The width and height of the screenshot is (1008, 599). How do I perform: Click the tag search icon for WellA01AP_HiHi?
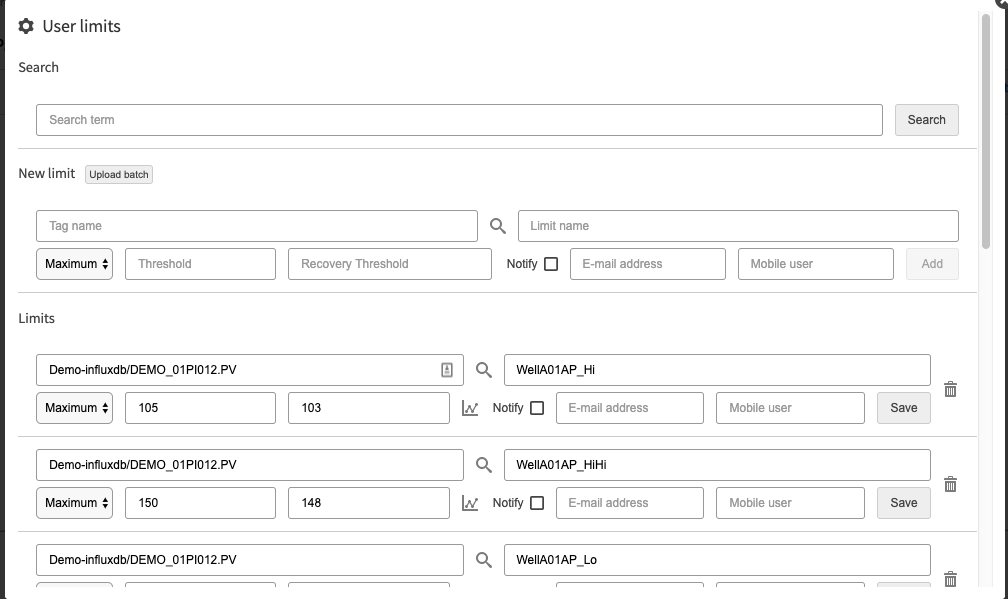[483, 465]
